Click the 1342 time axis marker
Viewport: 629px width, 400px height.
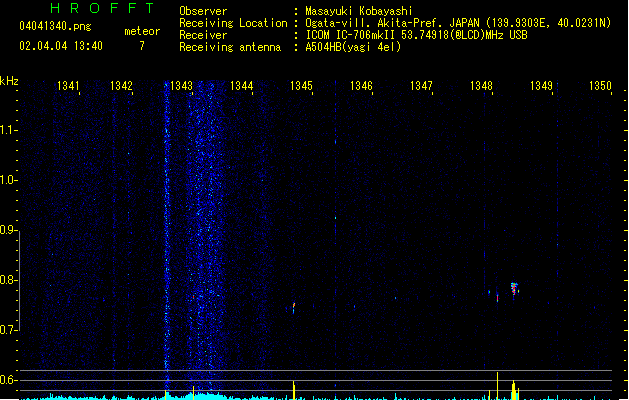(x=121, y=86)
